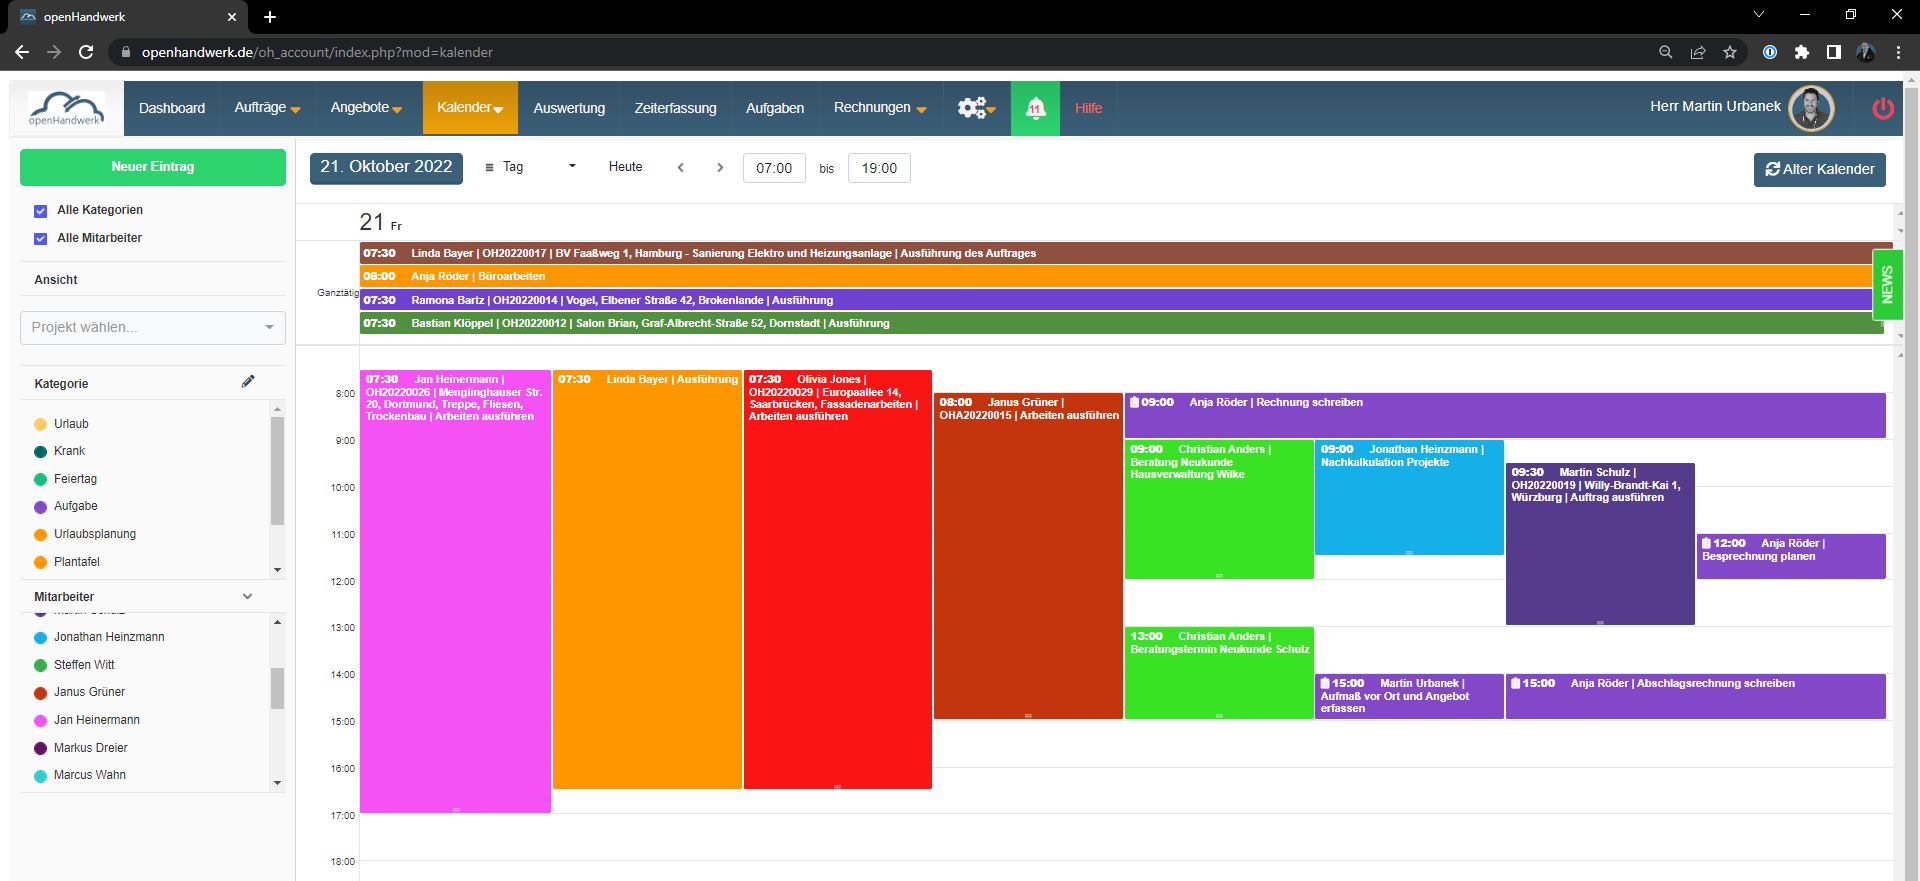Collapse the Mitarbeiter section
Image resolution: width=1920 pixels, height=881 pixels.
[247, 597]
